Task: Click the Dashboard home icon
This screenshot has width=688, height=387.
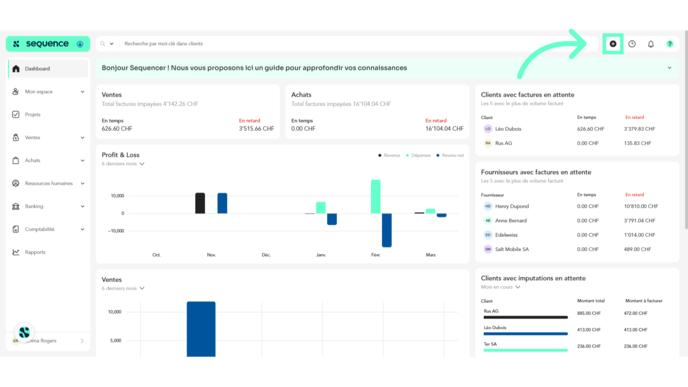Action: (16, 69)
